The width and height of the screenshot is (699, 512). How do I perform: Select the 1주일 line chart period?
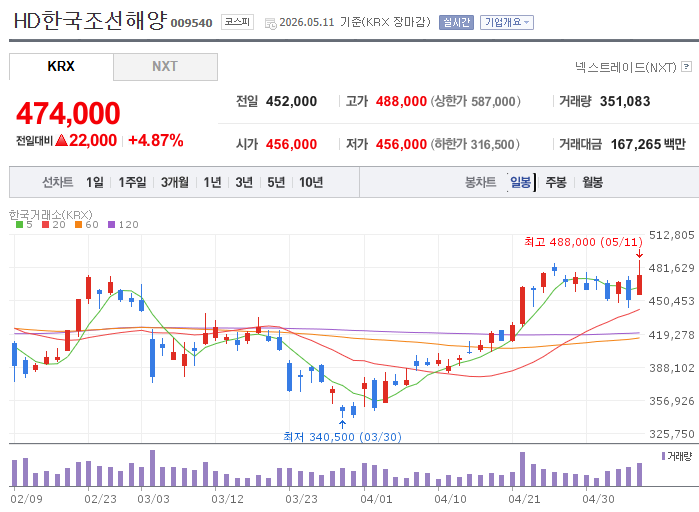point(132,182)
